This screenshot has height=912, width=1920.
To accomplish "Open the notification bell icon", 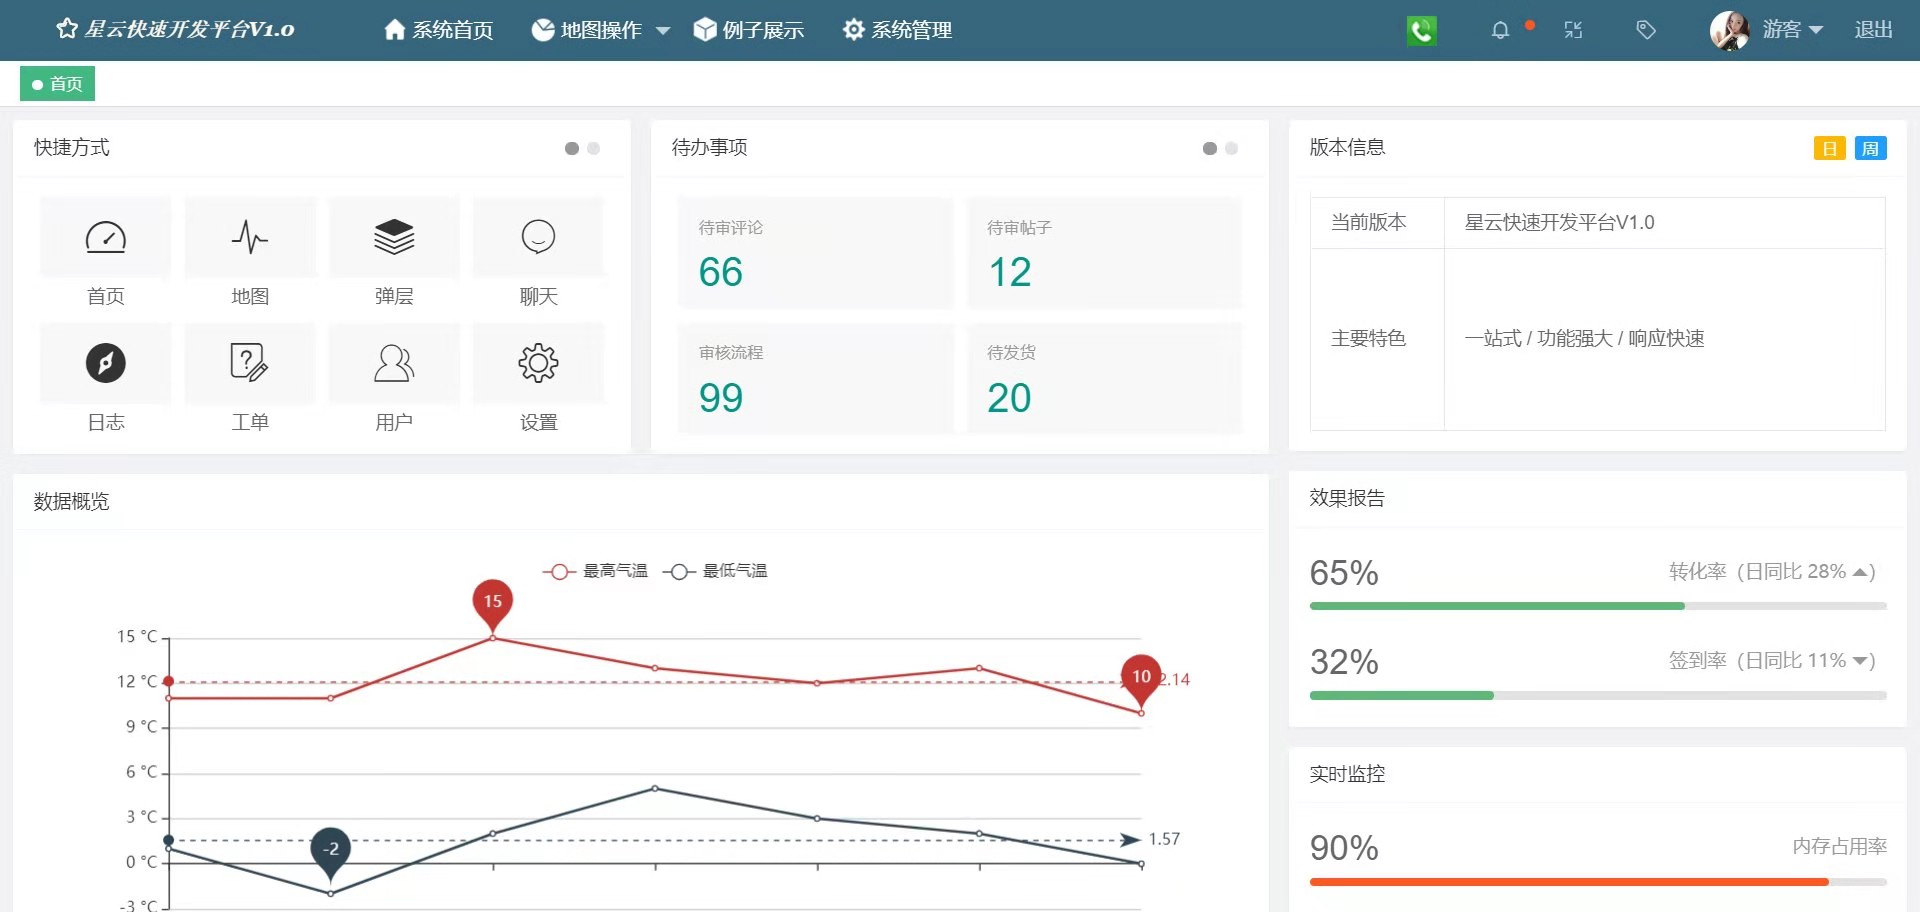I will (x=1500, y=30).
